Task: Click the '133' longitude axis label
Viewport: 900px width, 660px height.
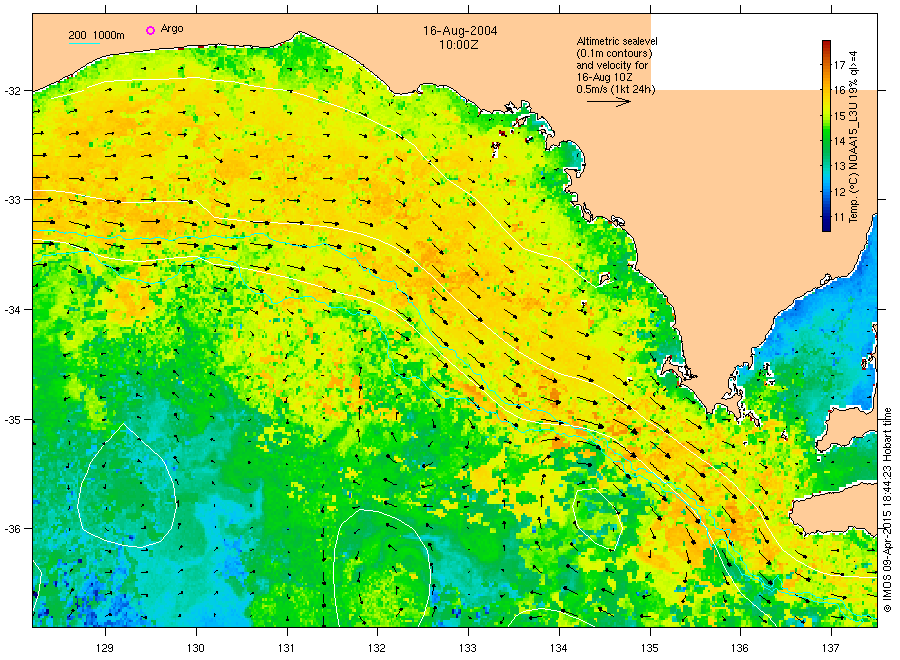Action: [468, 648]
